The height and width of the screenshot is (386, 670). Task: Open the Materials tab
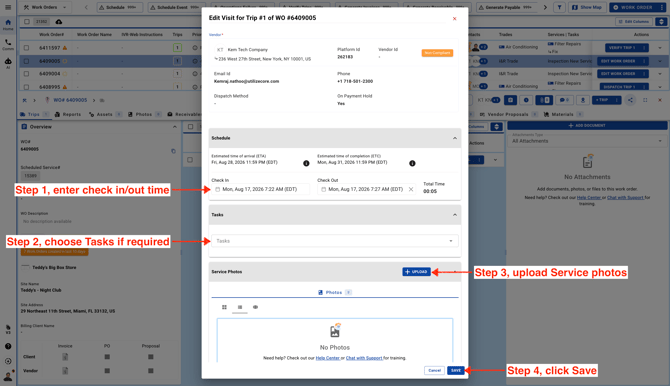tap(563, 115)
